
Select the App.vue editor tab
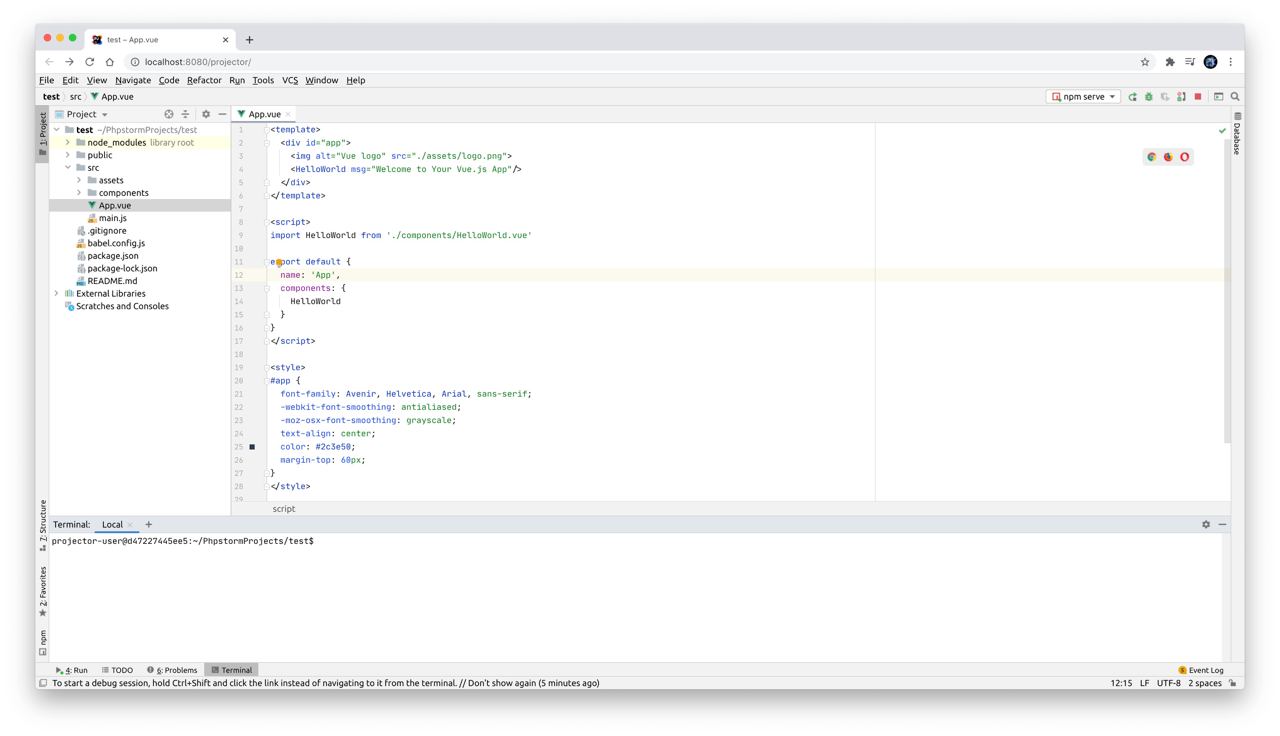265,114
